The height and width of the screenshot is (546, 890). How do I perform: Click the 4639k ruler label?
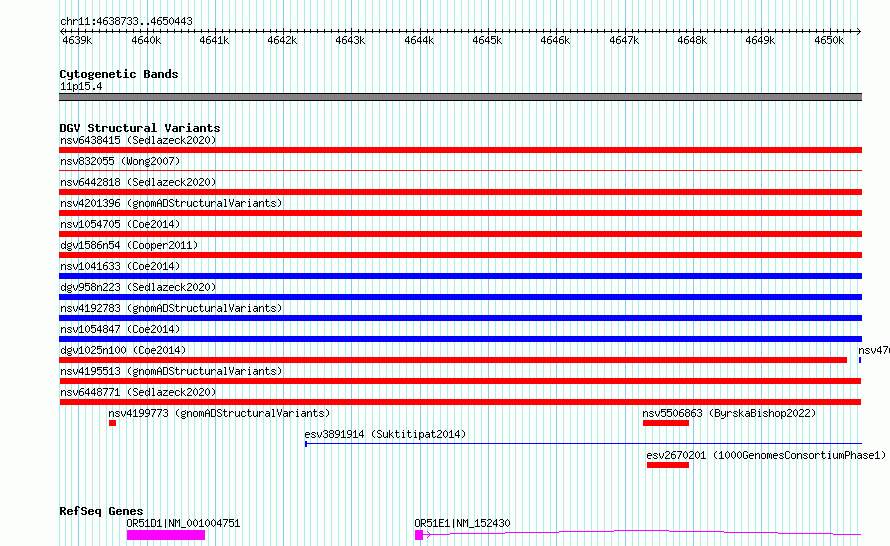click(x=77, y=41)
